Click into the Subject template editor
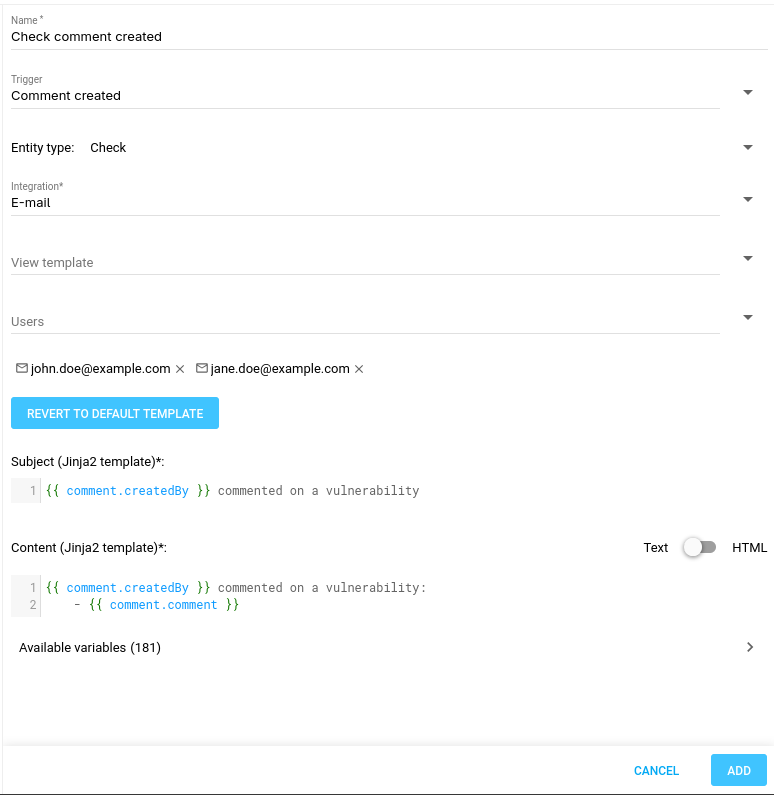This screenshot has height=795, width=774. point(400,491)
